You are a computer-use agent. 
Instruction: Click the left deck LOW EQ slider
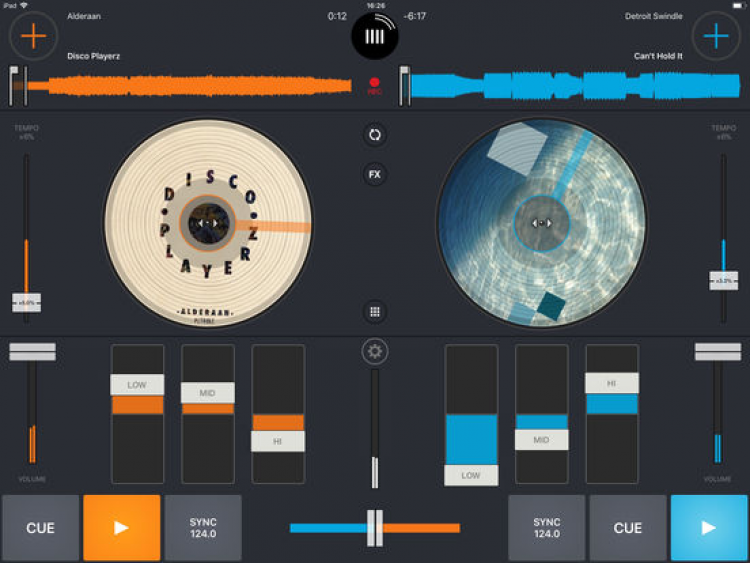click(x=137, y=385)
